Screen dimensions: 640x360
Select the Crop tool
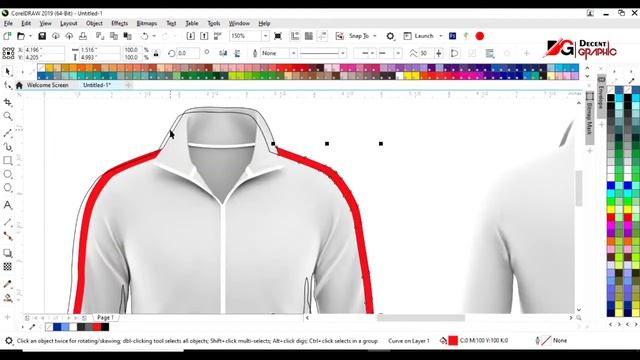(x=7, y=102)
